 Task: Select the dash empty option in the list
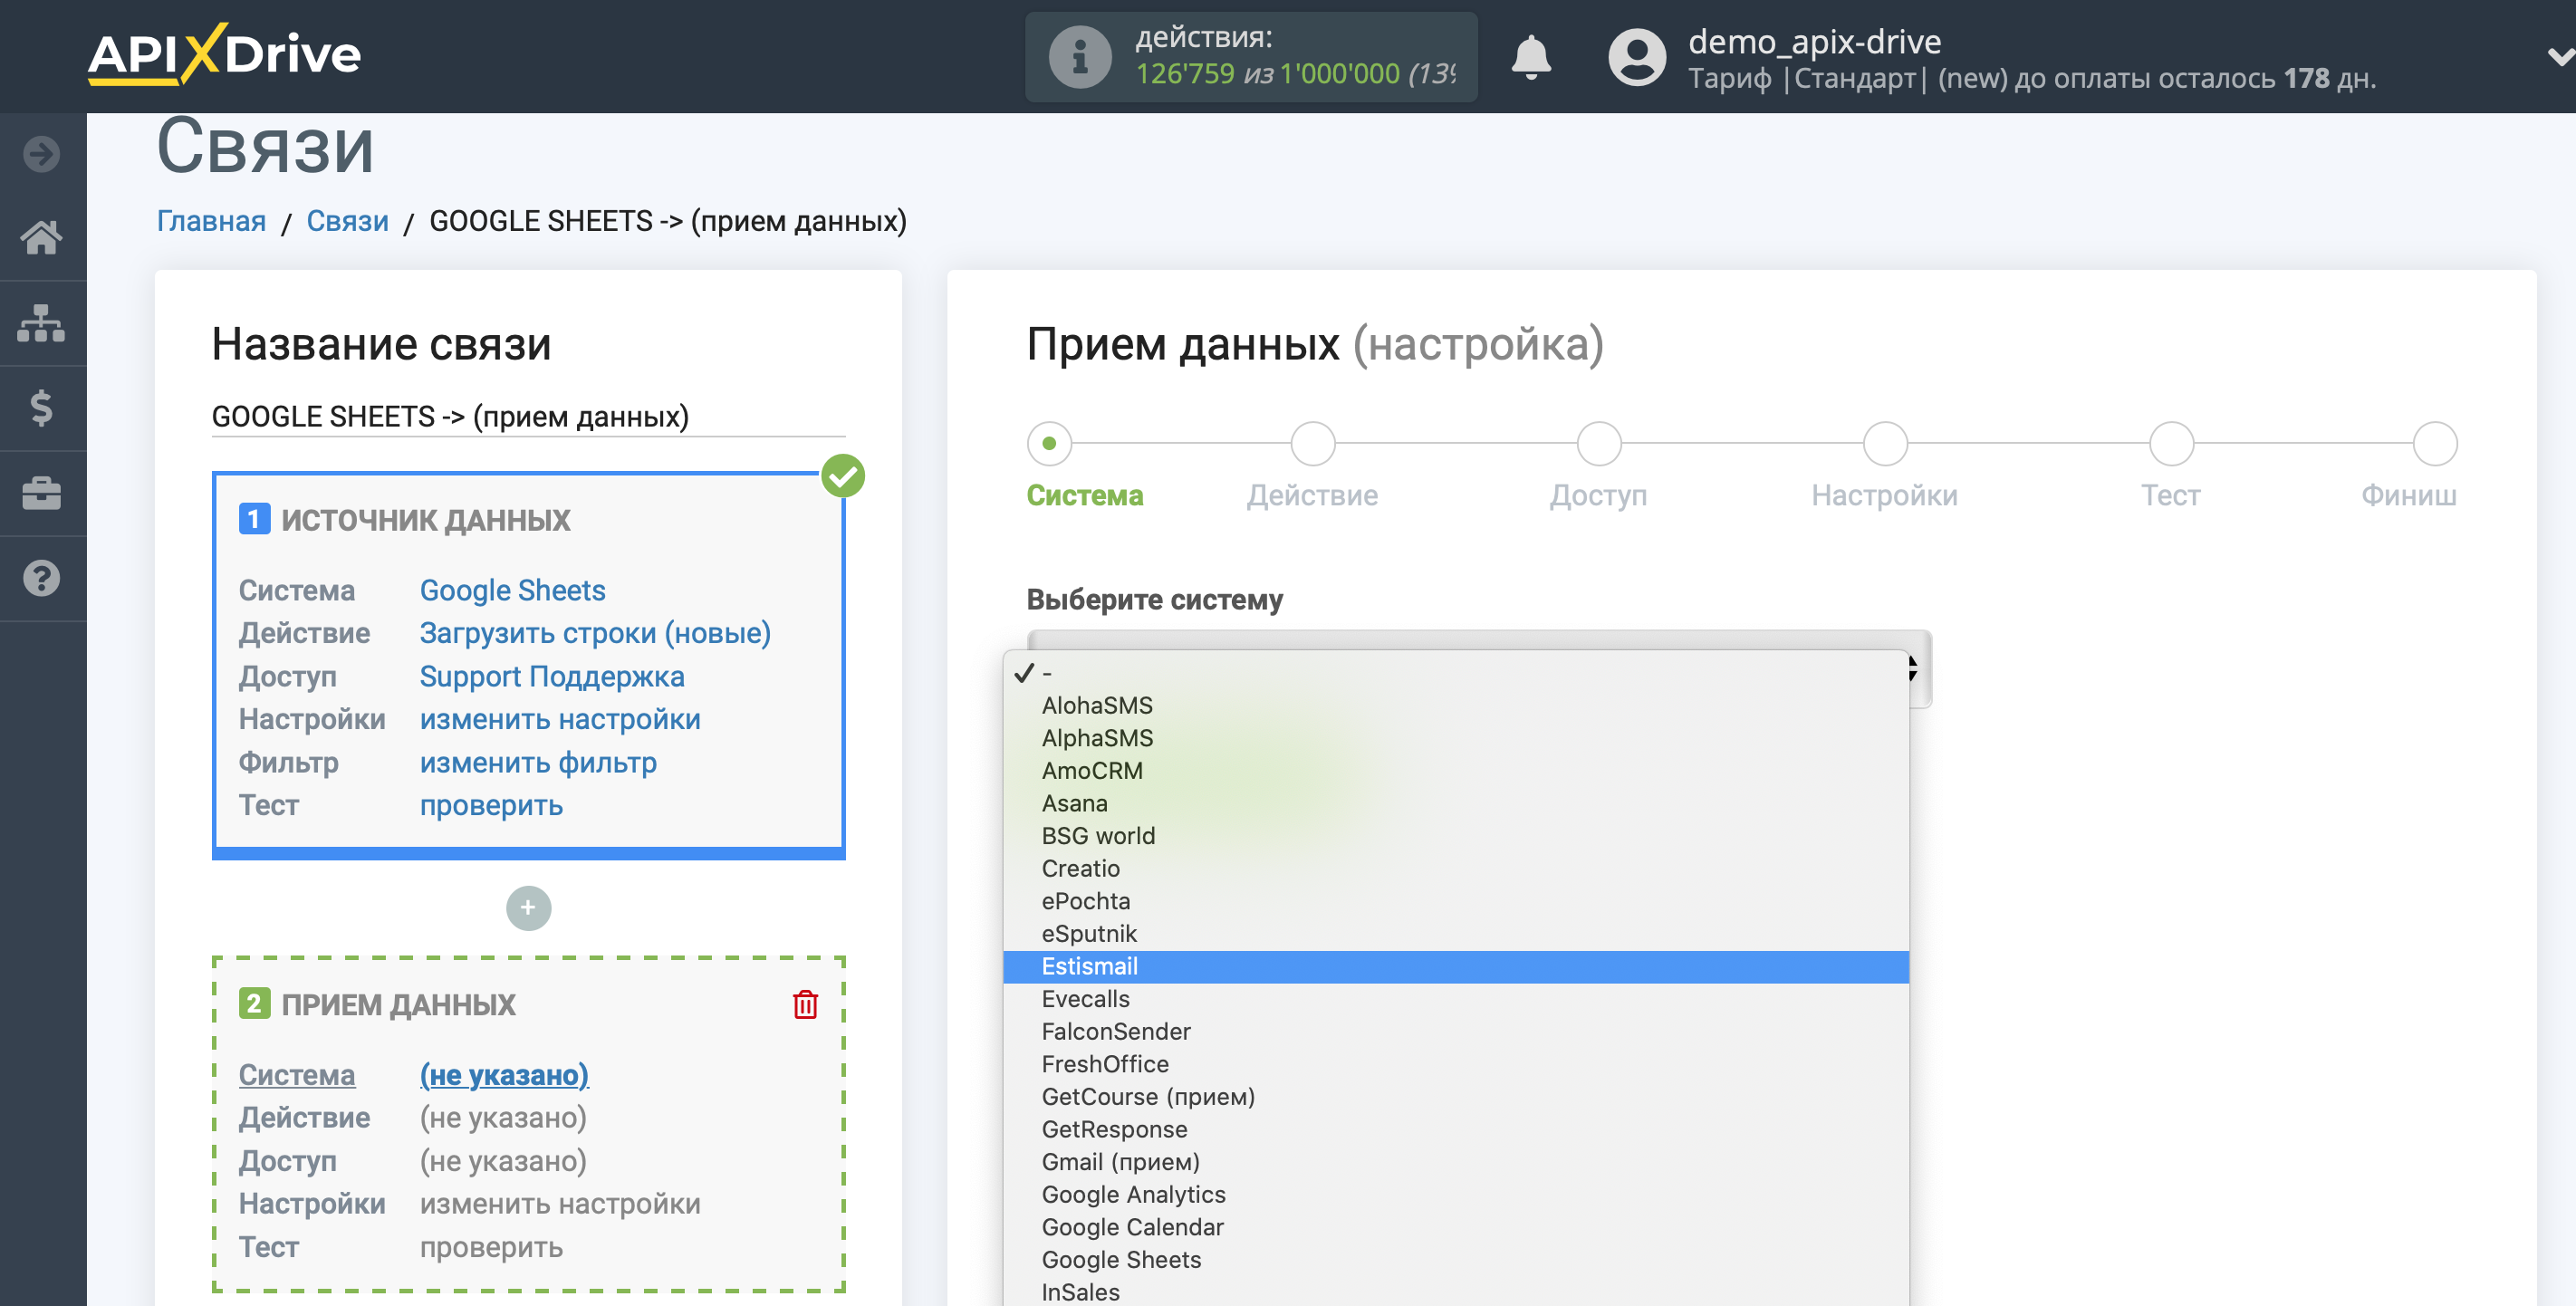tap(1455, 673)
